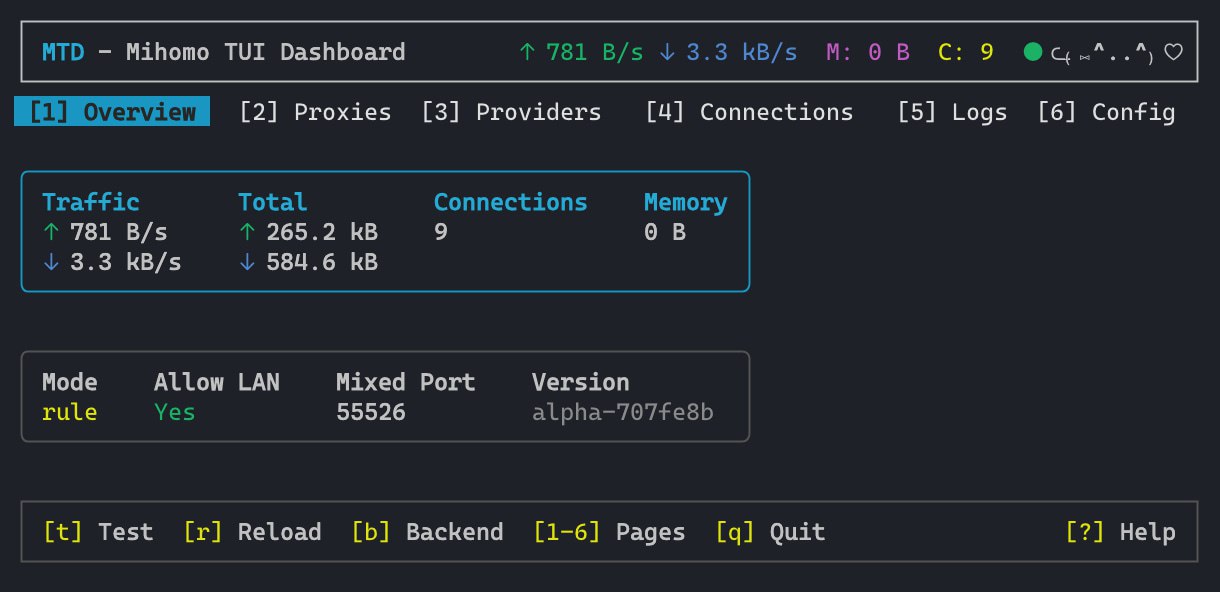Screen dimensions: 1220x592
Task: Click the Connections heading in stats panel
Action: pyautogui.click(x=511, y=202)
